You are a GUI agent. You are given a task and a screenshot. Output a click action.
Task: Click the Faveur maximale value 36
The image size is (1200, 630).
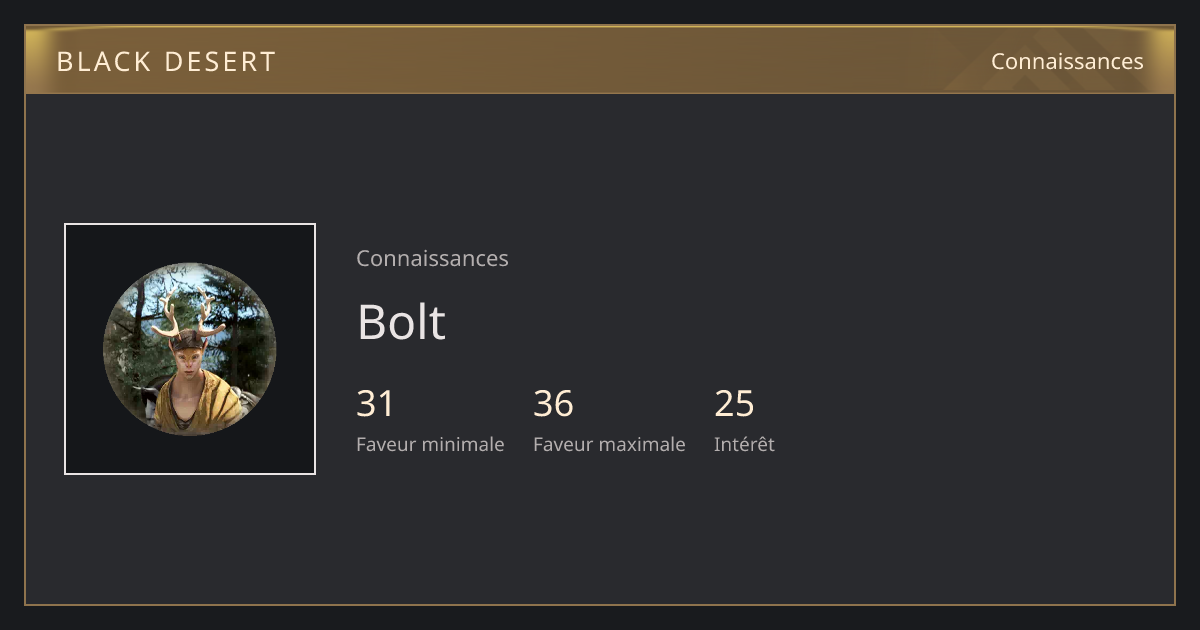[553, 404]
